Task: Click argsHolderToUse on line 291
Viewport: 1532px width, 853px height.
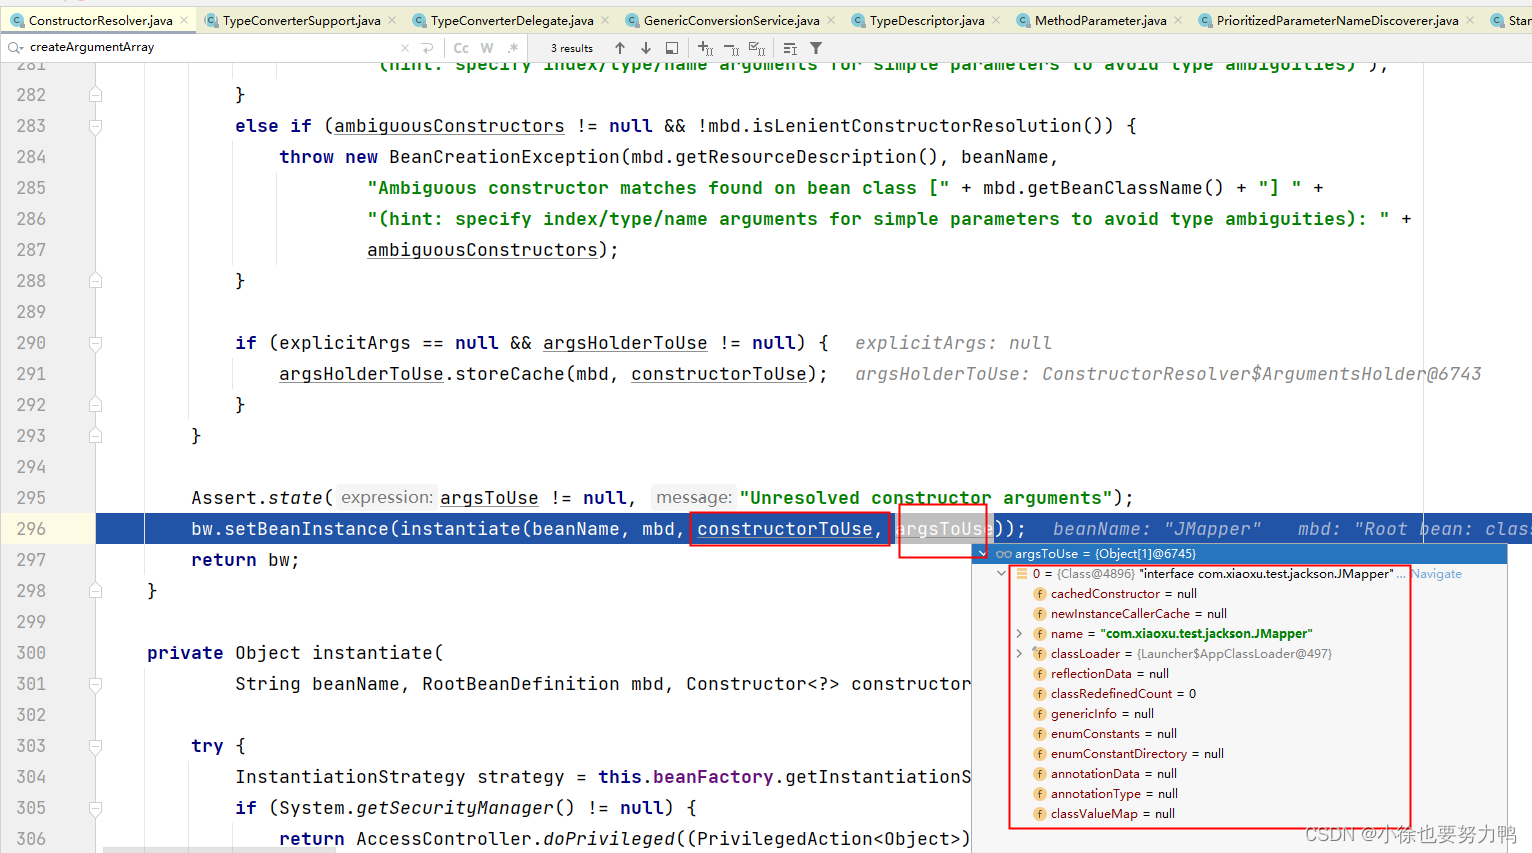Action: pyautogui.click(x=361, y=374)
